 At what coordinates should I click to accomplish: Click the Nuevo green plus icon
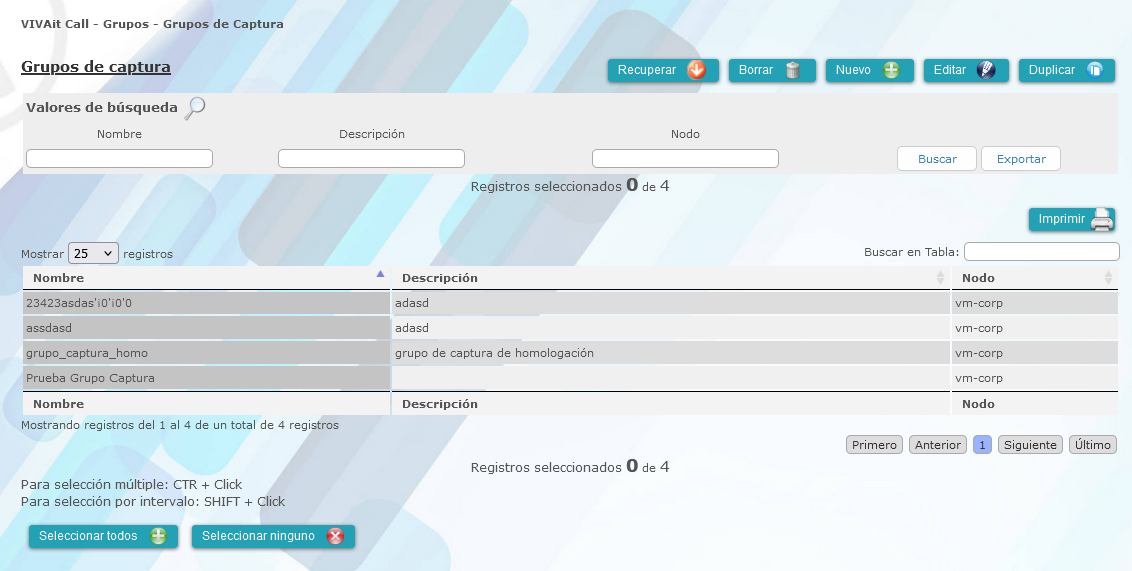coord(892,70)
